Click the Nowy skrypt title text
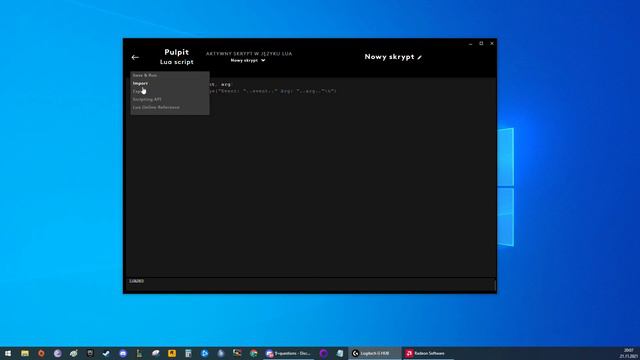This screenshot has width=640, height=360. pos(389,57)
